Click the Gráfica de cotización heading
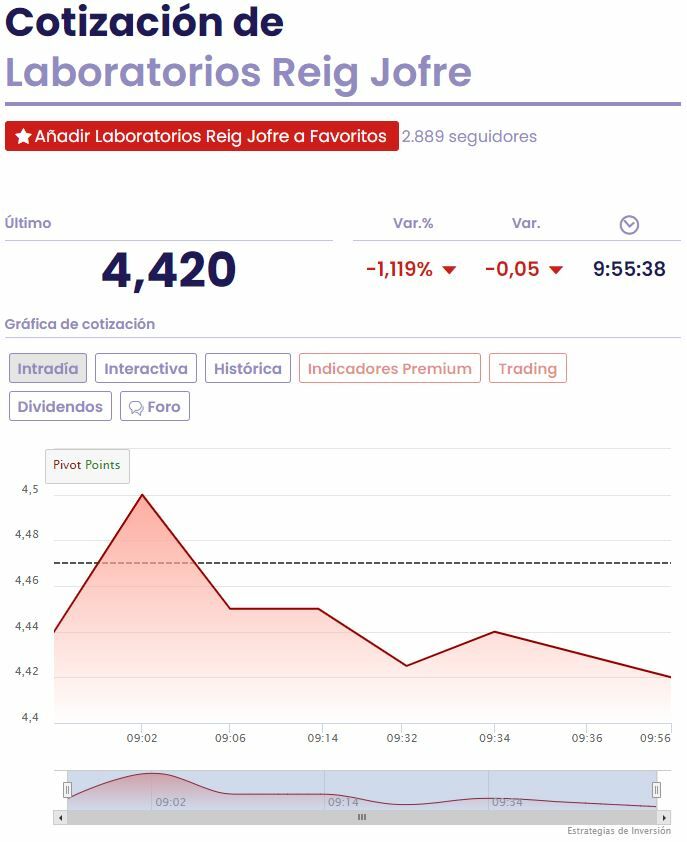 (79, 324)
